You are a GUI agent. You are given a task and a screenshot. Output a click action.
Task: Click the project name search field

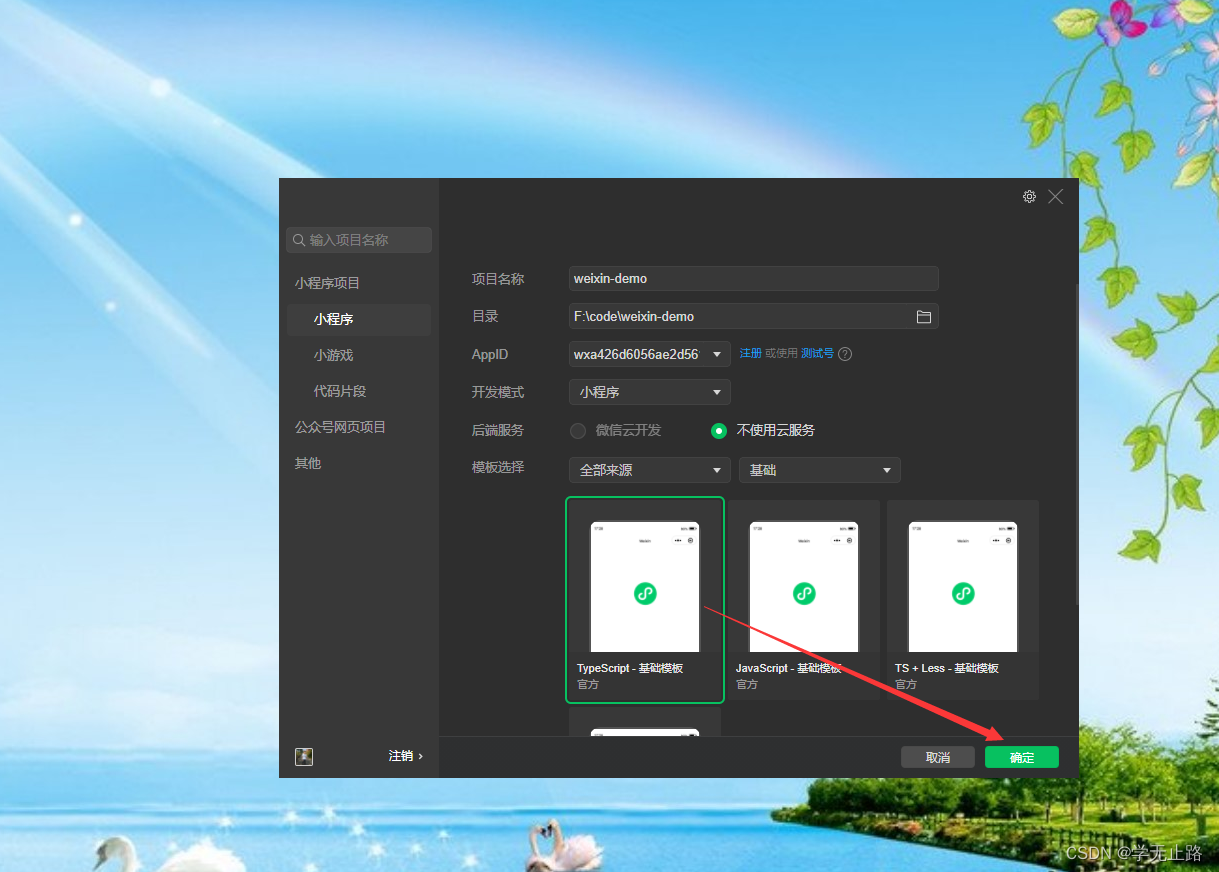tap(359, 240)
